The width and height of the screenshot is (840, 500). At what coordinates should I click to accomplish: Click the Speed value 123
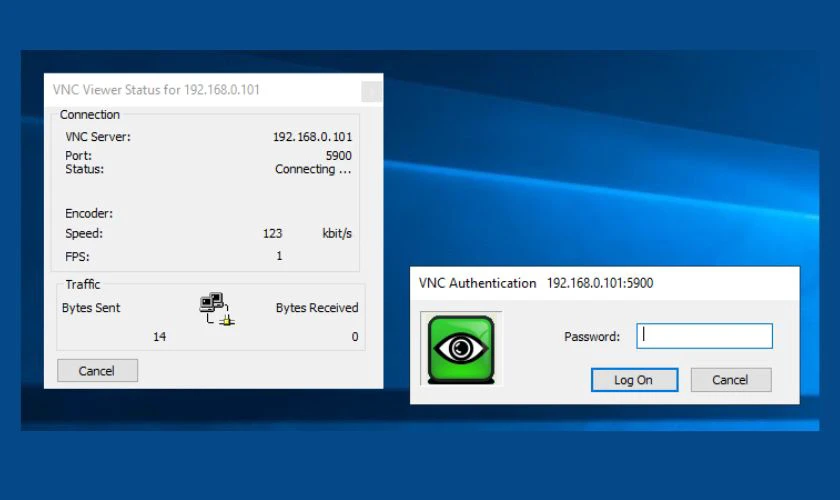click(x=272, y=234)
